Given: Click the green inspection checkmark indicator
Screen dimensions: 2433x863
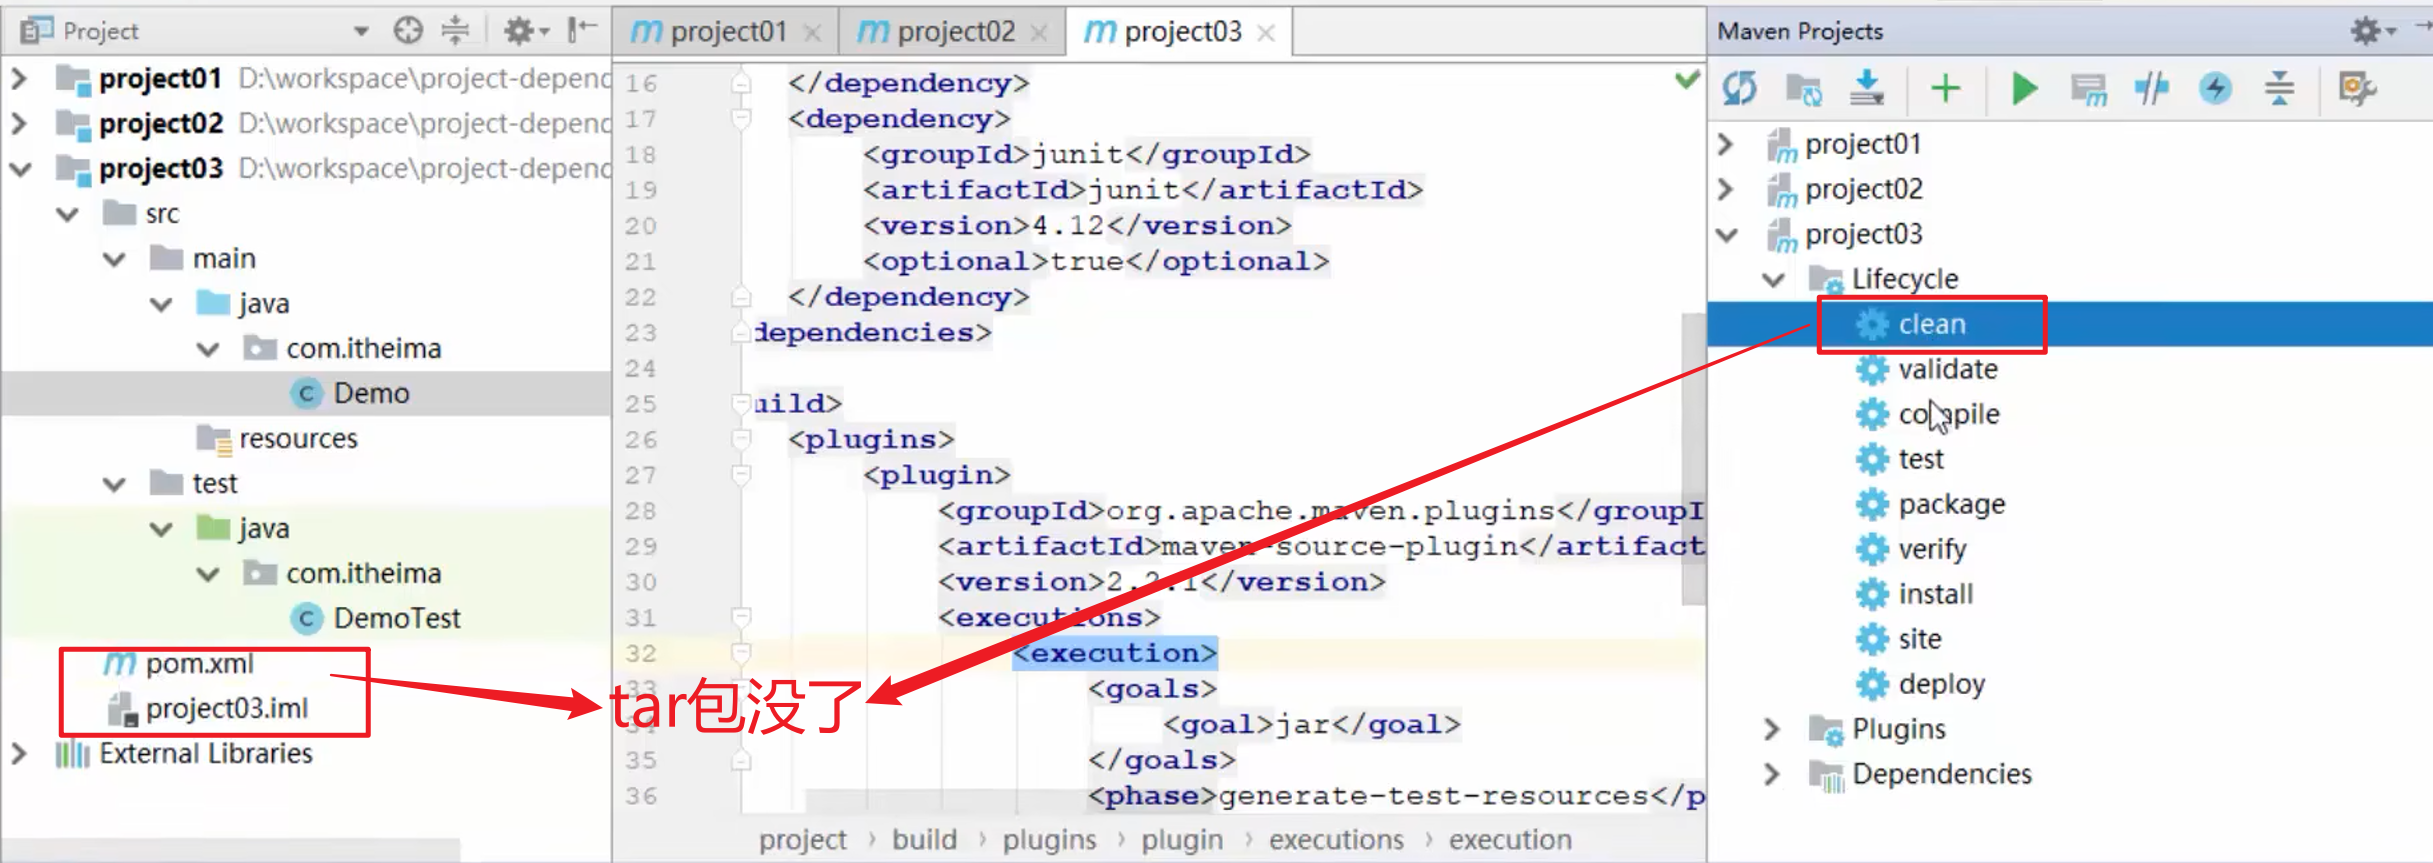Looking at the screenshot, I should click(1687, 80).
